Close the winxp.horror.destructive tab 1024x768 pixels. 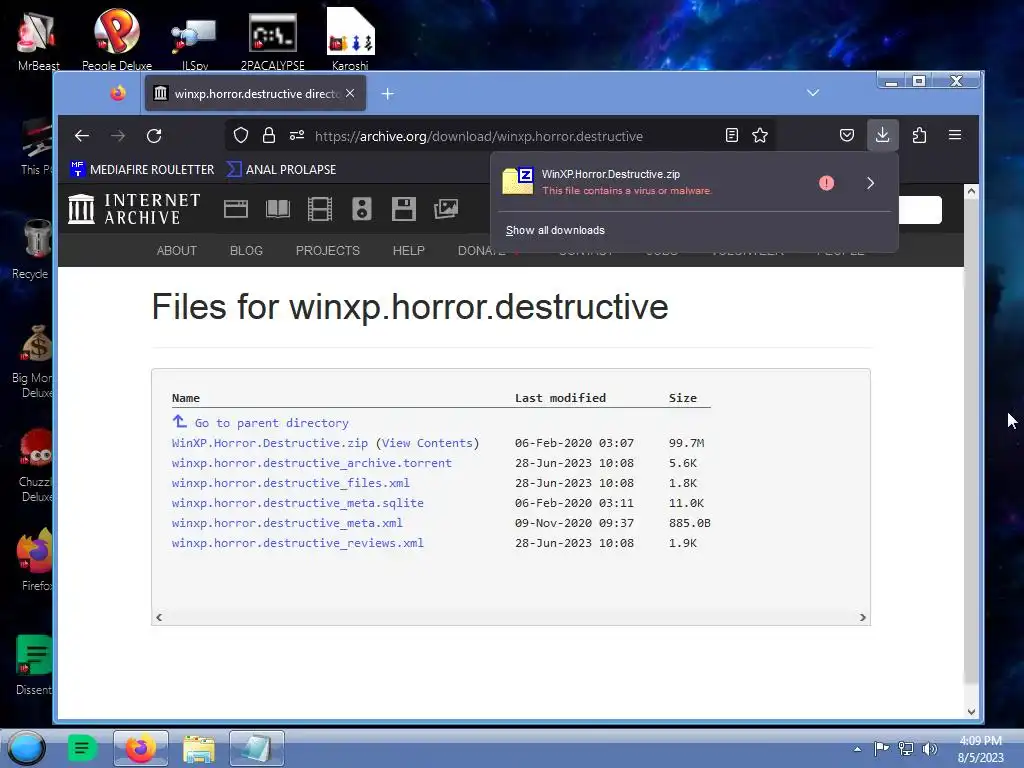click(x=350, y=93)
